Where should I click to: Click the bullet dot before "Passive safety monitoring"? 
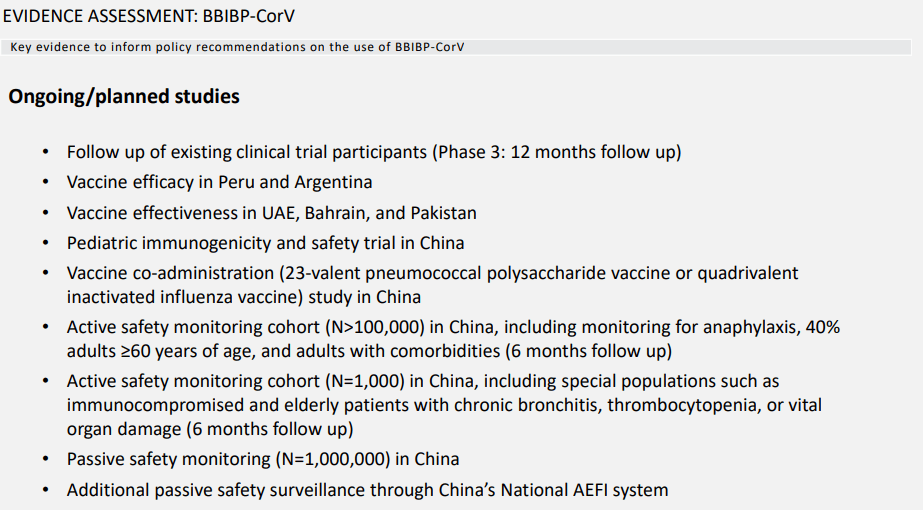click(x=46, y=461)
